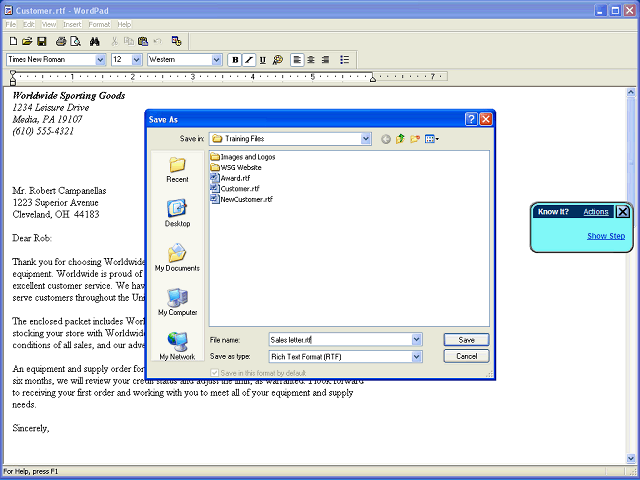Open Print Preview from the toolbar
Viewport: 640px width, 480px height.
coord(75,41)
